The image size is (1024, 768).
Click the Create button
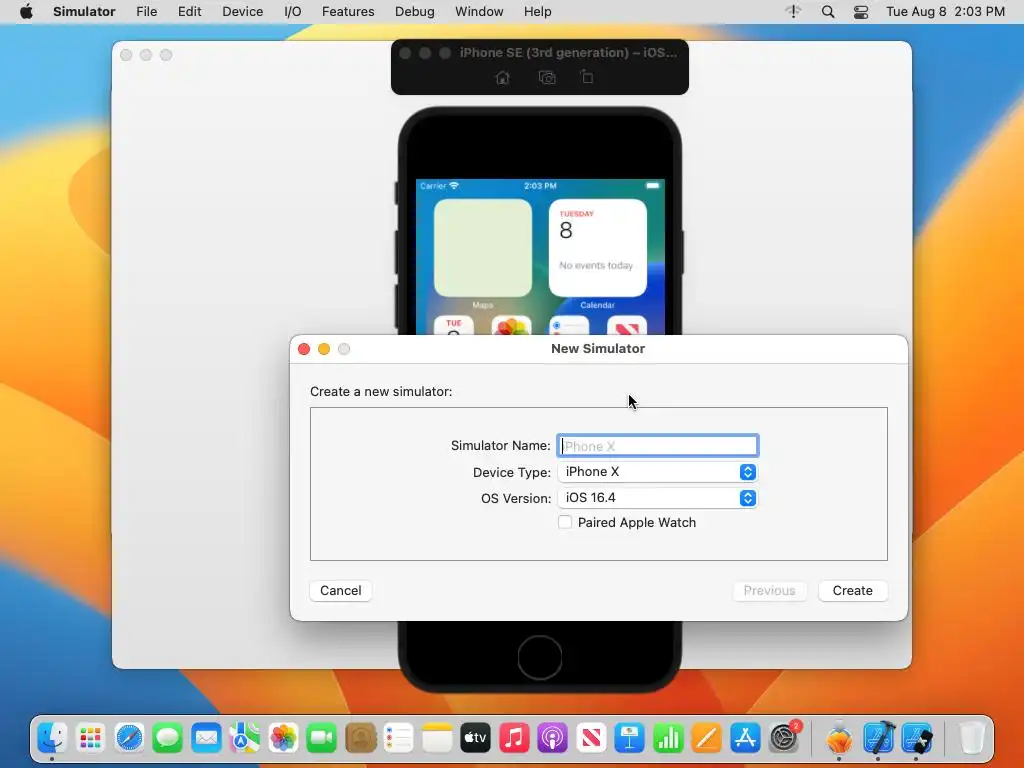click(x=852, y=590)
